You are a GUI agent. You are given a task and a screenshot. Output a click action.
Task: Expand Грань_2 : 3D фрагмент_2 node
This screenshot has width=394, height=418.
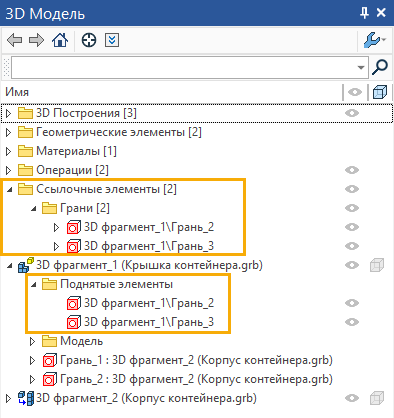pyautogui.click(x=32, y=379)
